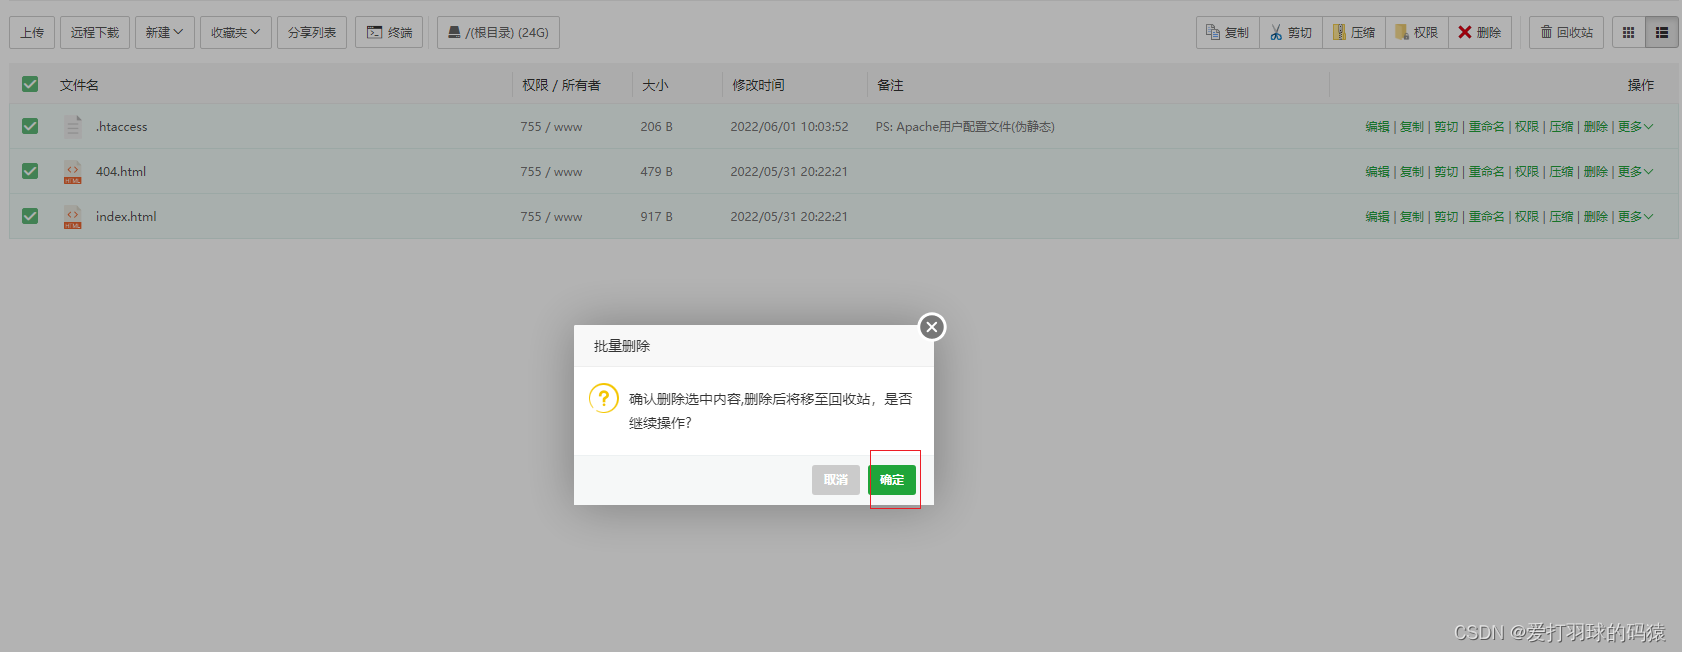Click the /(根目录) (24G) disk button
This screenshot has width=1682, height=652.
tap(498, 32)
